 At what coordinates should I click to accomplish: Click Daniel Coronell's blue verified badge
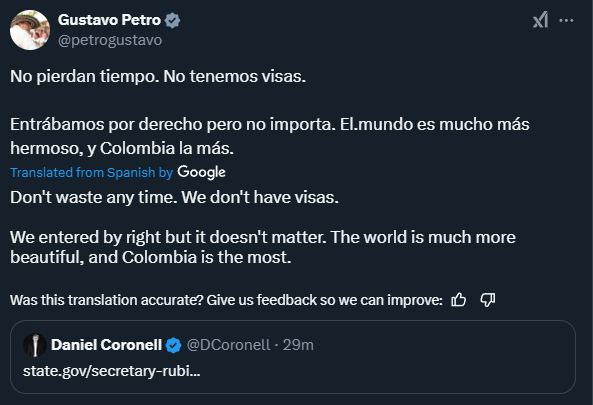click(173, 345)
